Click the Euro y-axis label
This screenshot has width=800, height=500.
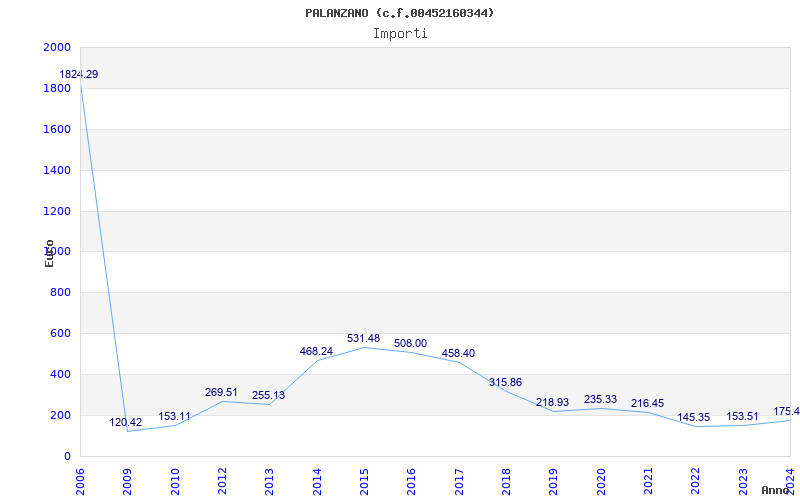49,253
